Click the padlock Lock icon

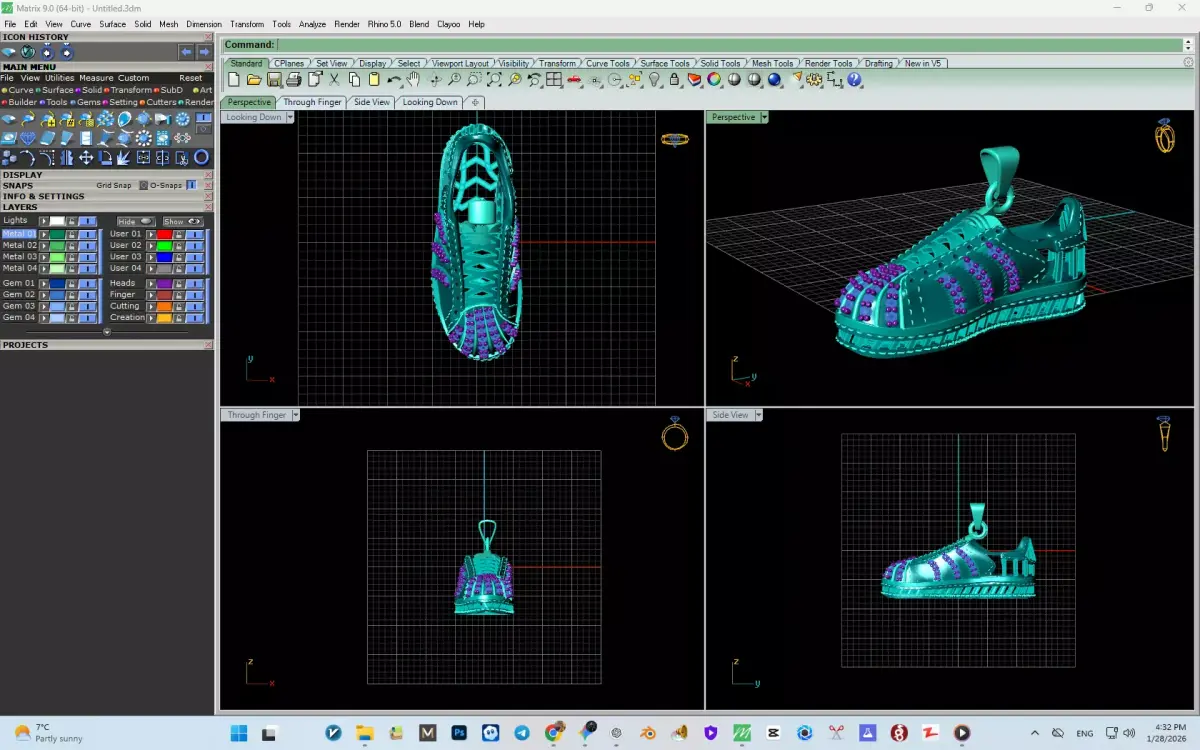click(x=674, y=79)
